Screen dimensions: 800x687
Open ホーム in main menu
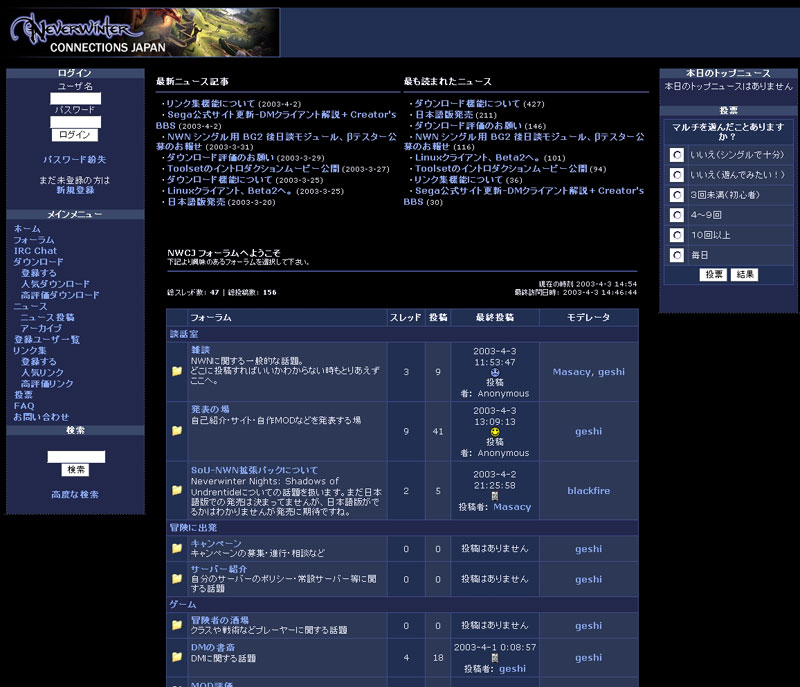pyautogui.click(x=27, y=228)
